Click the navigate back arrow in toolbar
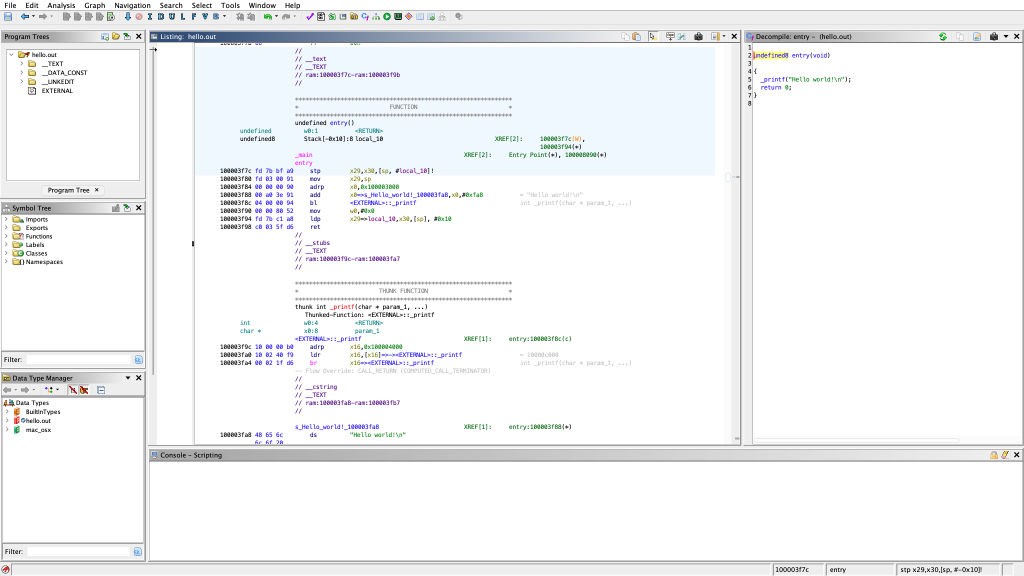 25,17
